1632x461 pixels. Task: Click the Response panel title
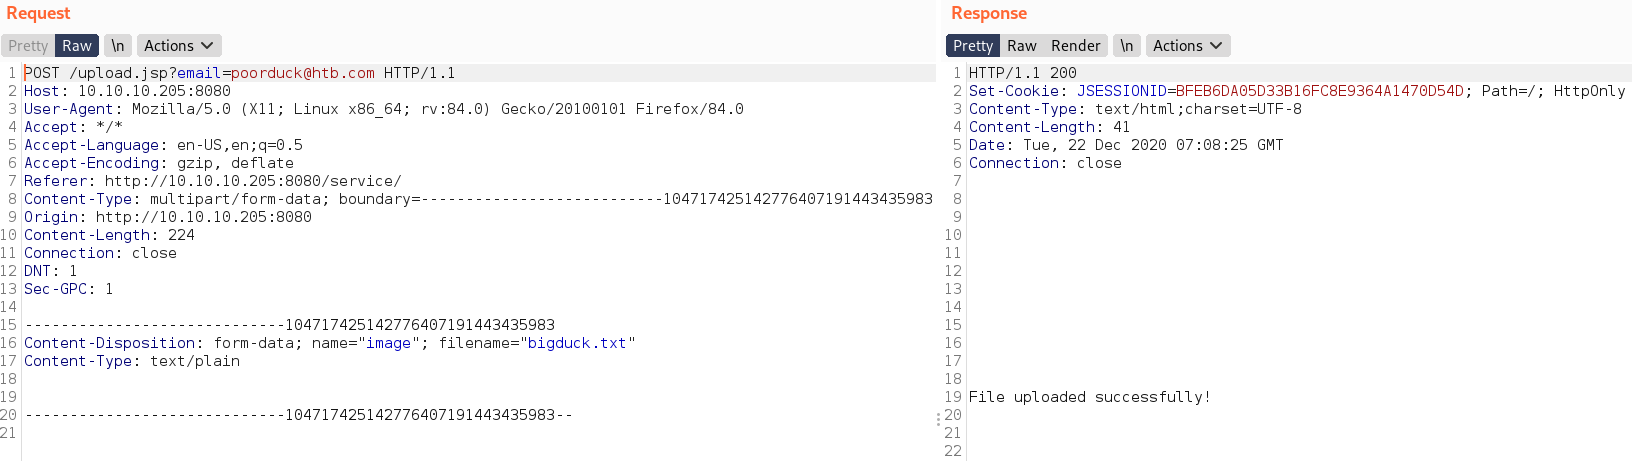coord(988,13)
